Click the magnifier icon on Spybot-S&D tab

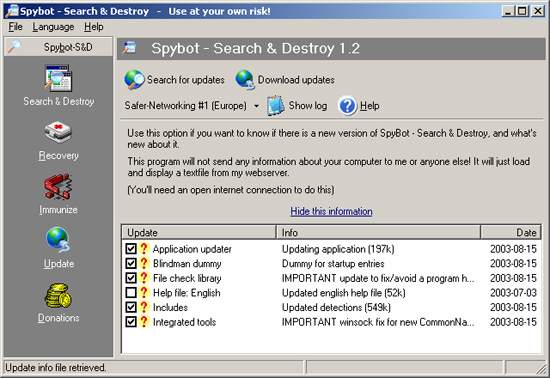[x=14, y=47]
